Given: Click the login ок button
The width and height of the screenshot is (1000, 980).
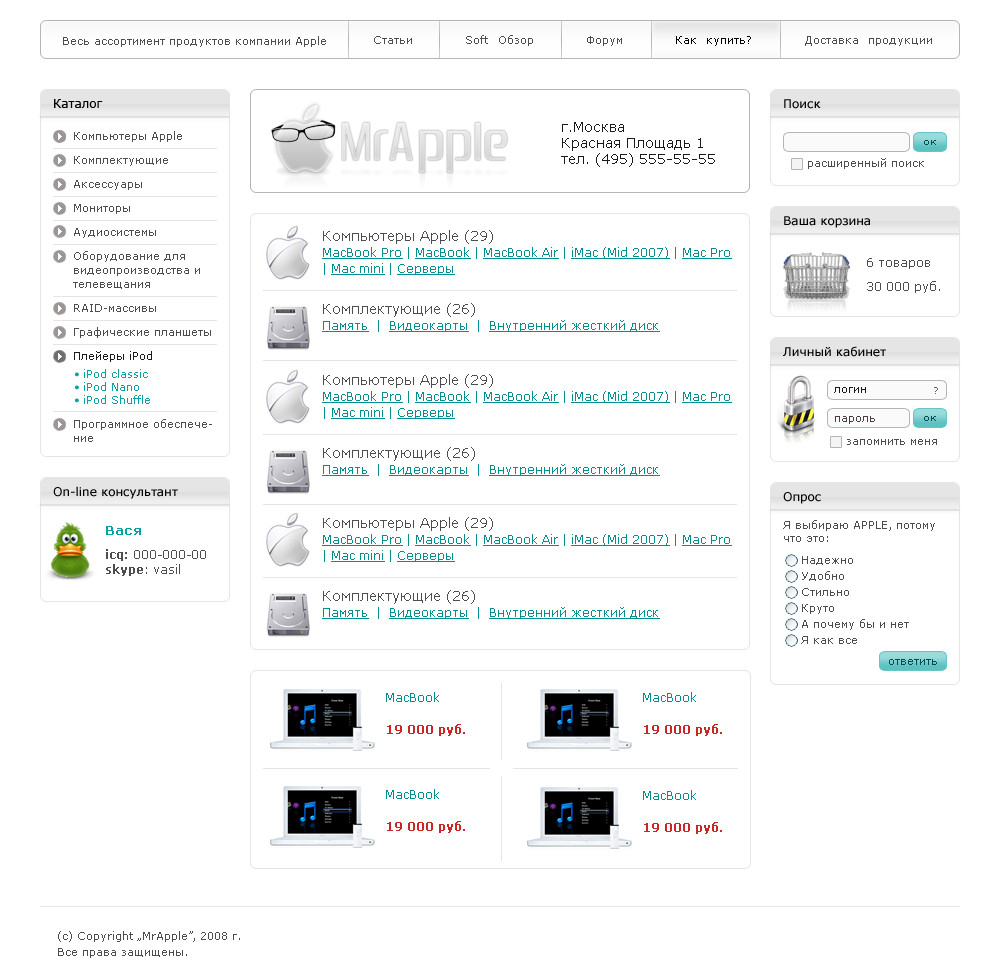Looking at the screenshot, I should [x=929, y=418].
